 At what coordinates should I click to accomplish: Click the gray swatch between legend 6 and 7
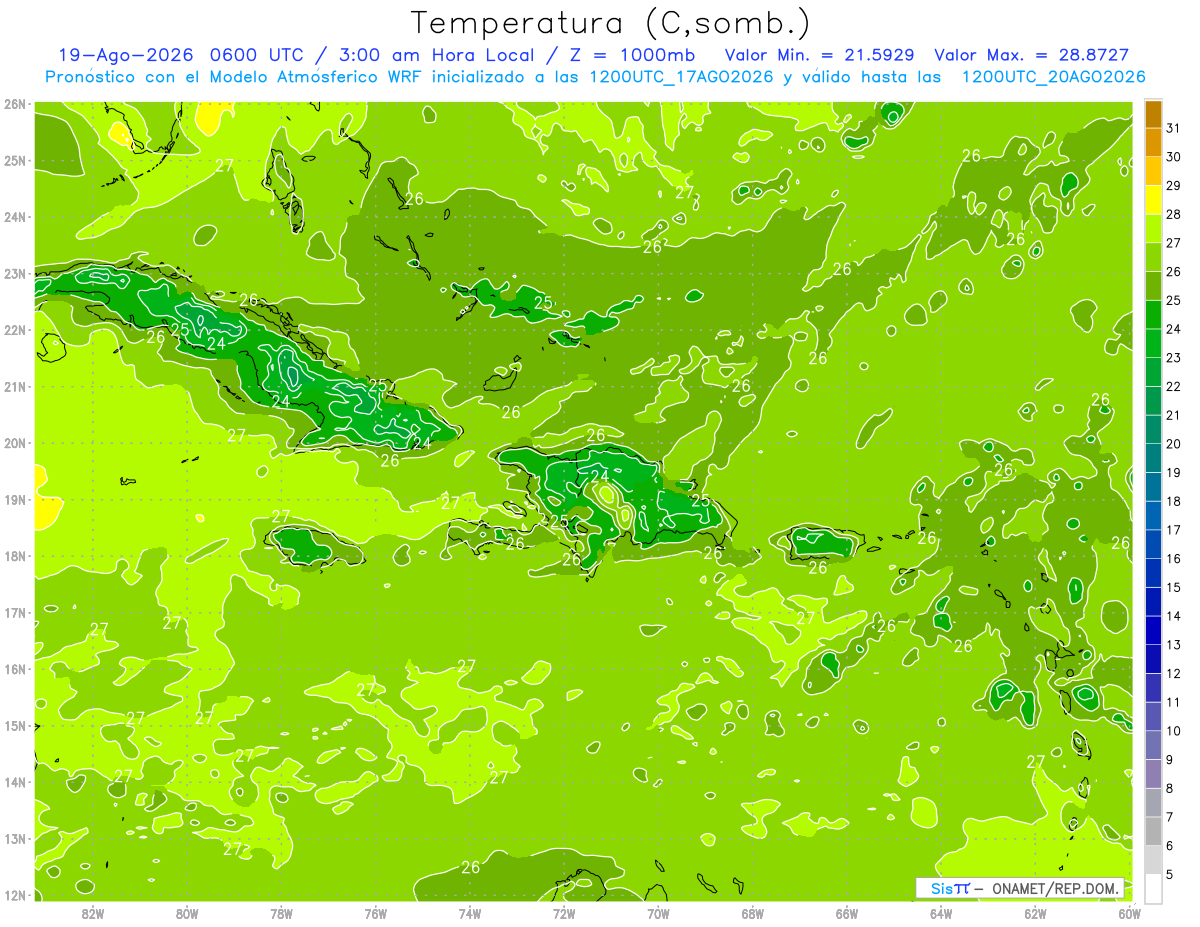click(x=1153, y=831)
